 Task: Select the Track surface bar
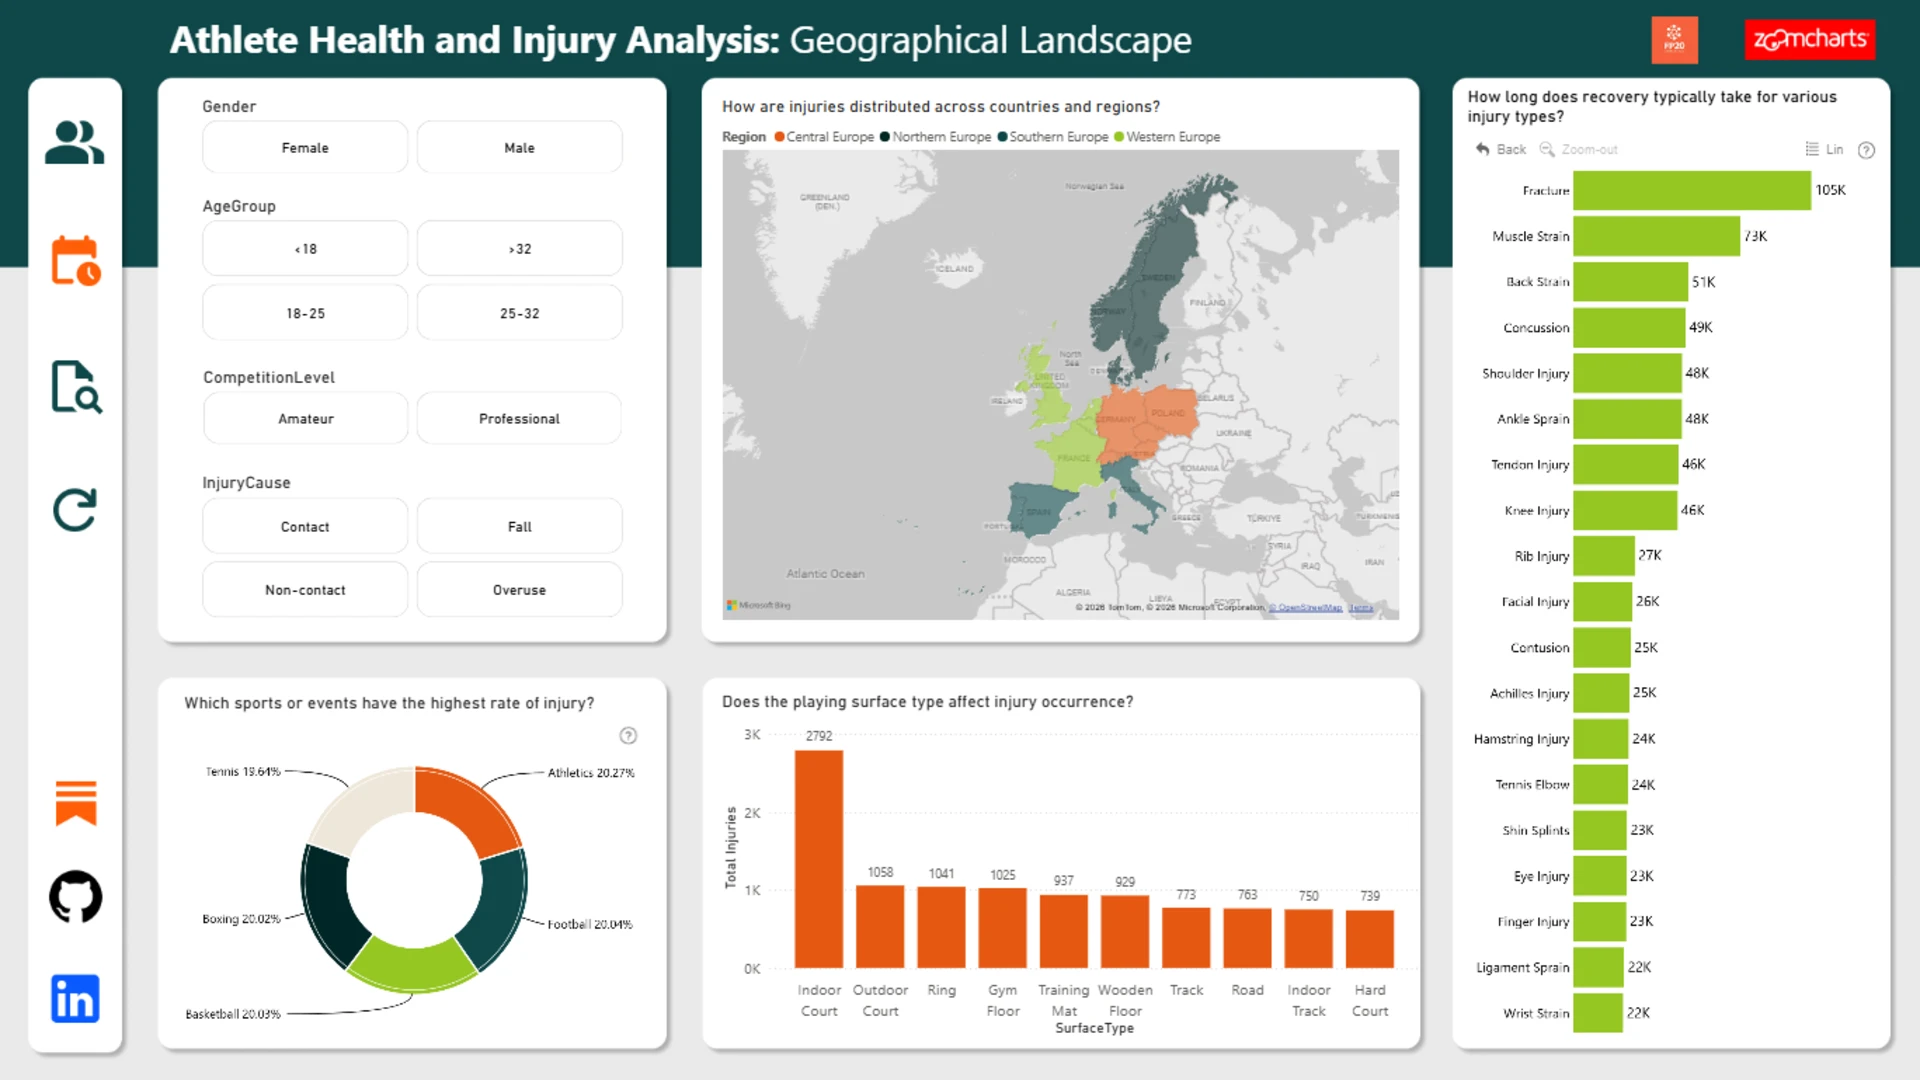pos(1186,938)
